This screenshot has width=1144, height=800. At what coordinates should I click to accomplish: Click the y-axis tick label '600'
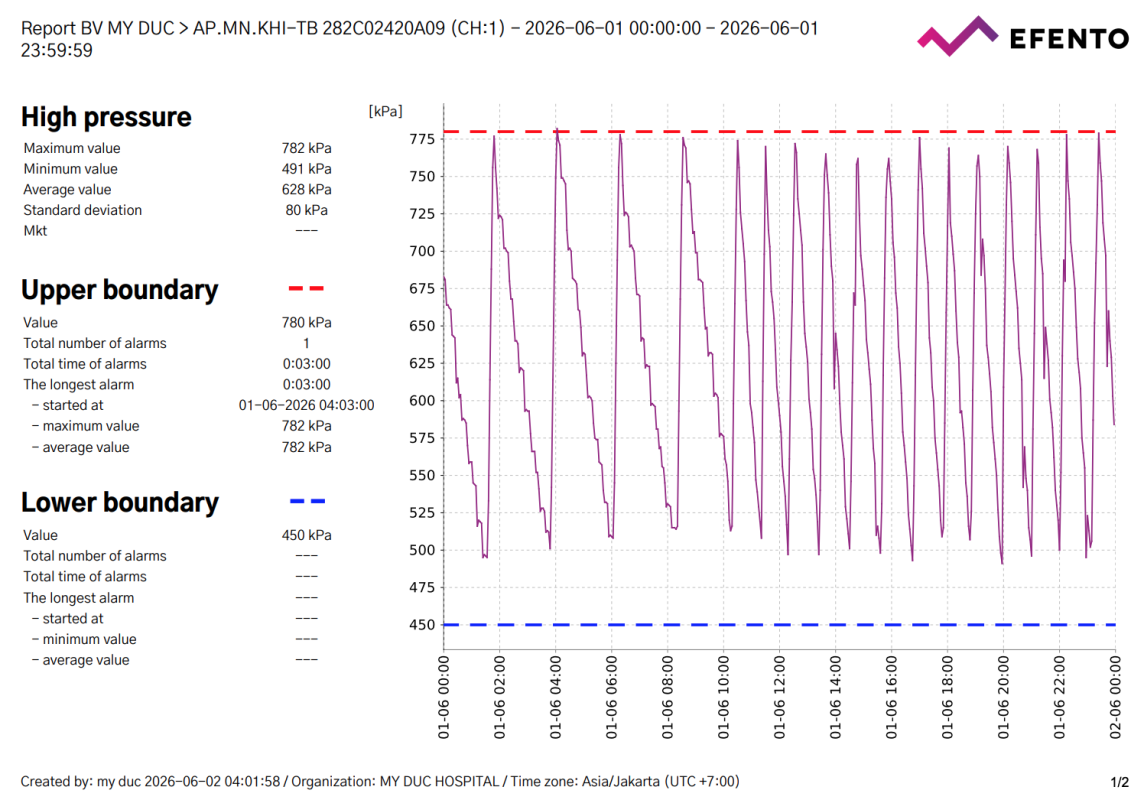(x=422, y=400)
